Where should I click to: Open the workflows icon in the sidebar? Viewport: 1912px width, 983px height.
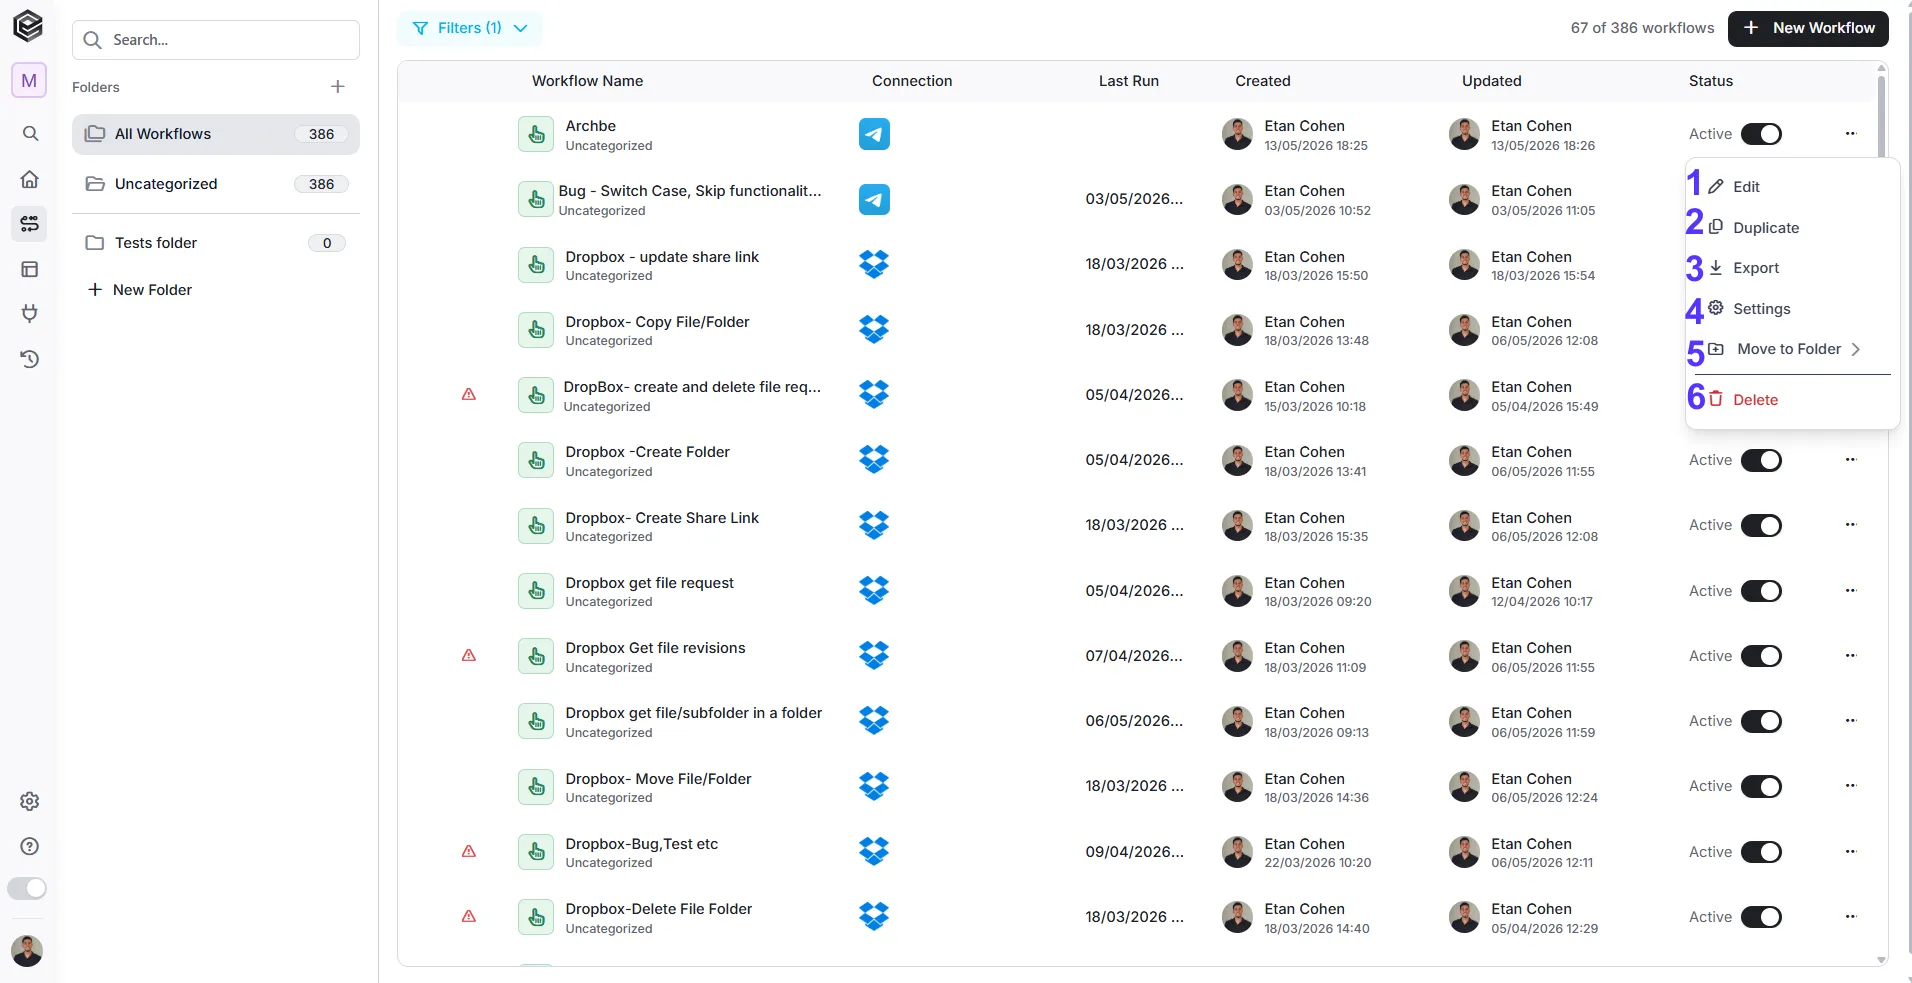click(x=30, y=223)
